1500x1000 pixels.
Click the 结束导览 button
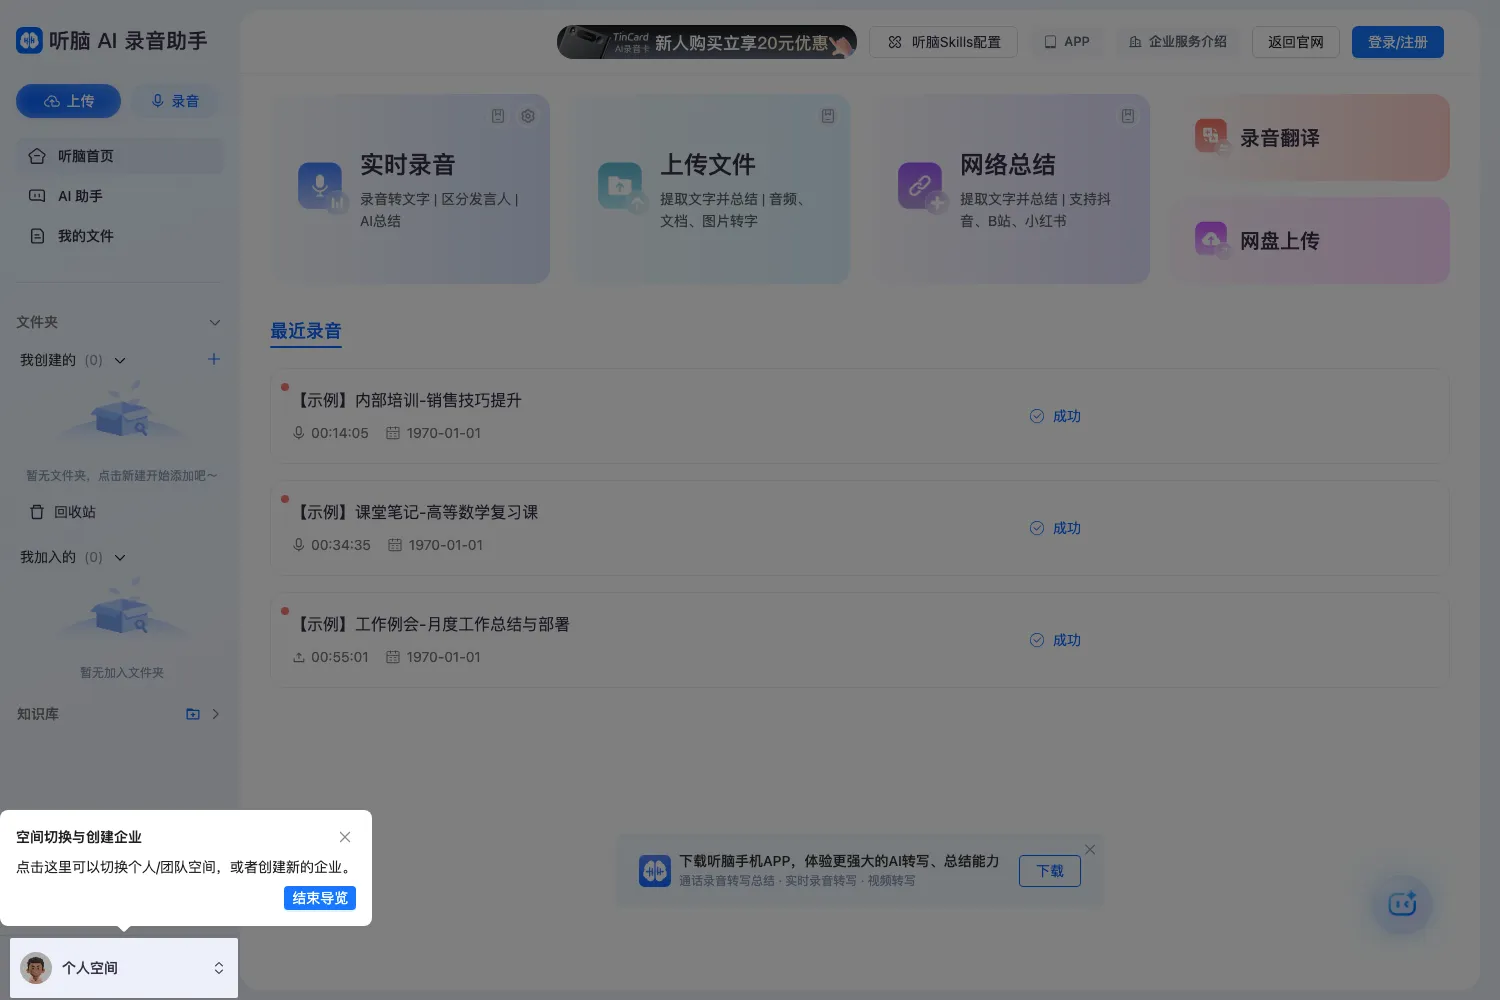(x=320, y=898)
